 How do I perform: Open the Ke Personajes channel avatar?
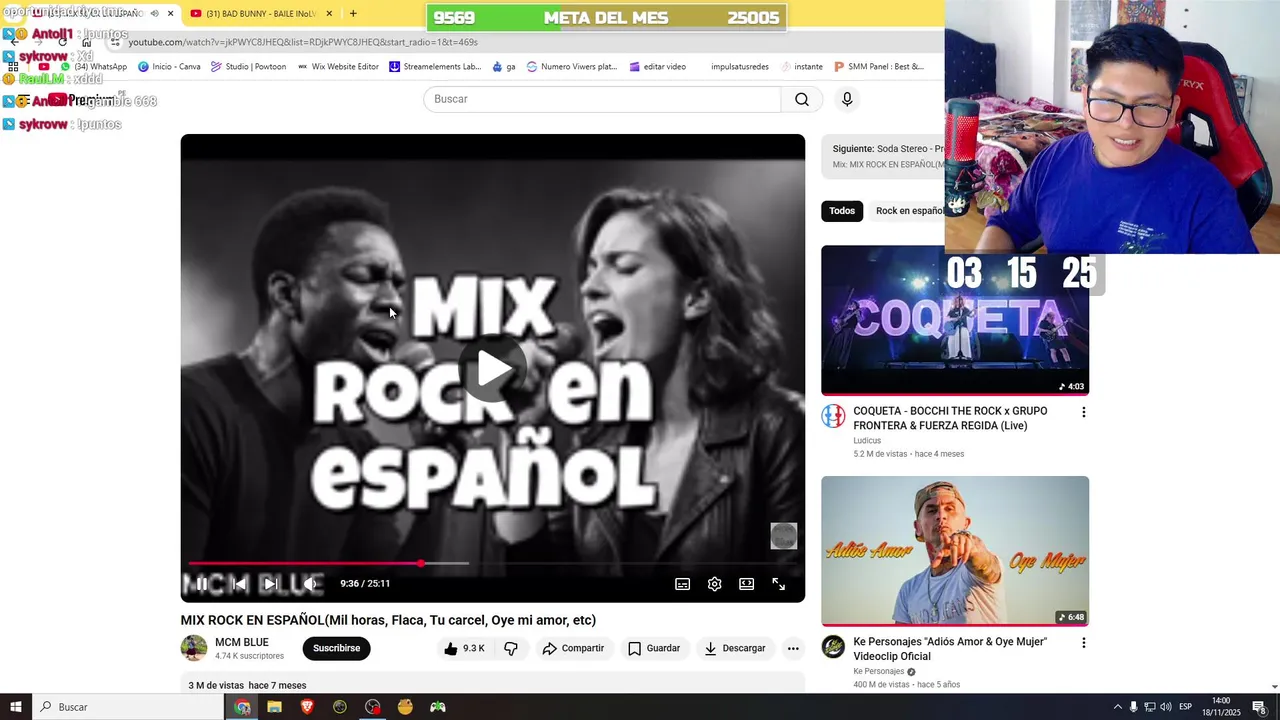point(833,647)
